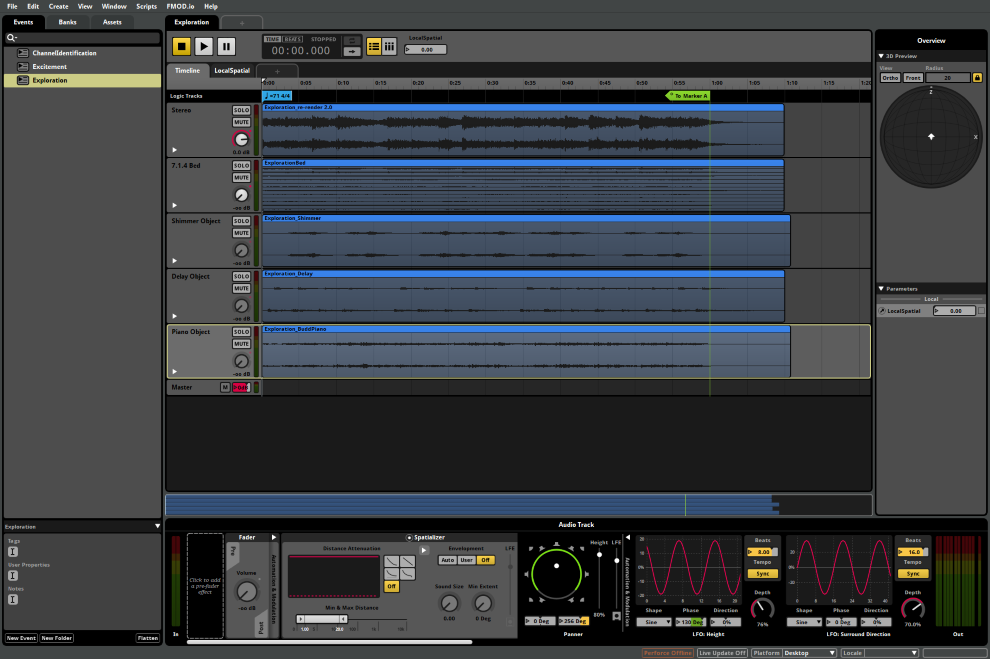
Task: Expand the Stereo track disclosure arrow
Action: click(x=175, y=150)
